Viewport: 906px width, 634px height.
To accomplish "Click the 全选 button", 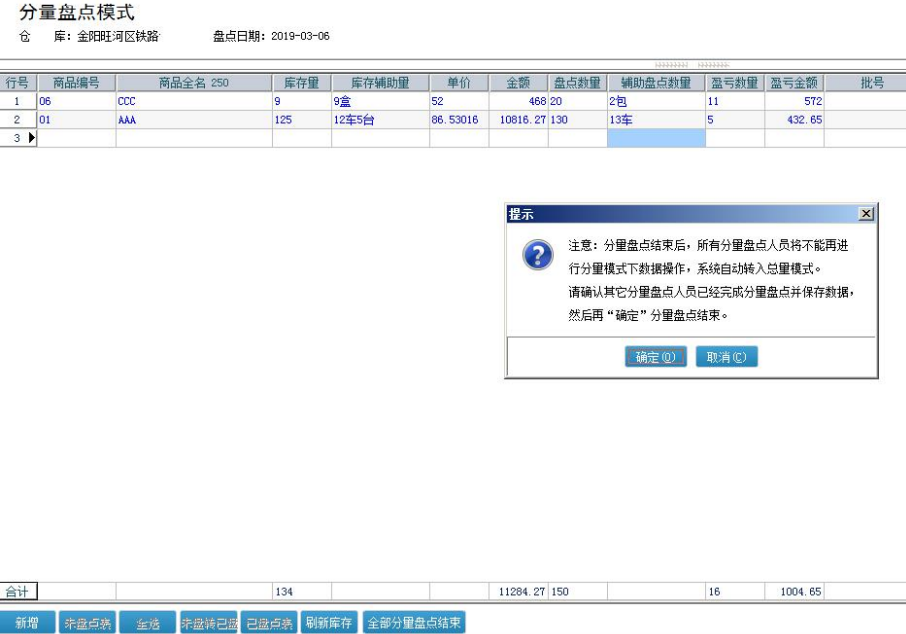I will (x=147, y=623).
